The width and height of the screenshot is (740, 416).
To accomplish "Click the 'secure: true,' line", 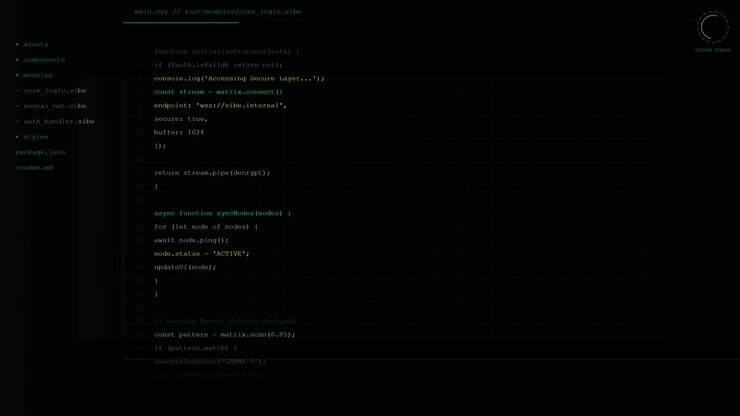I will pos(181,119).
